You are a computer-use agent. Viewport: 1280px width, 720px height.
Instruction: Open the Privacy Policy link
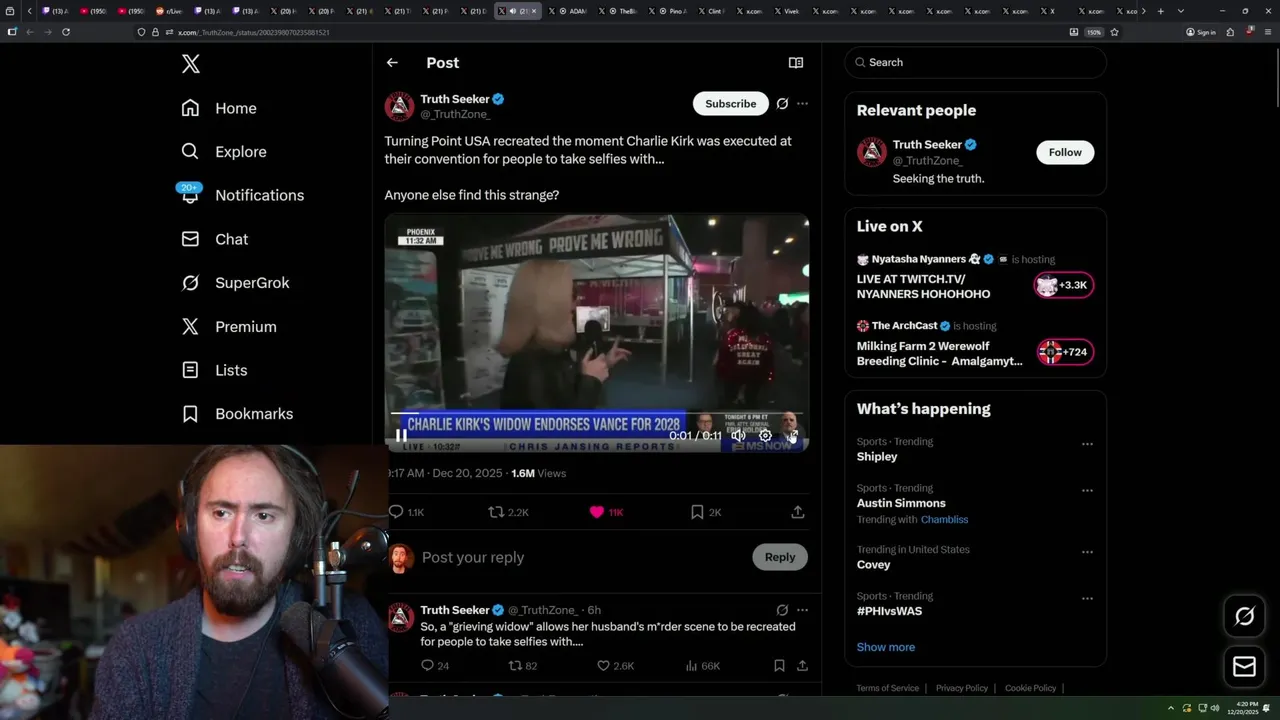click(x=961, y=688)
